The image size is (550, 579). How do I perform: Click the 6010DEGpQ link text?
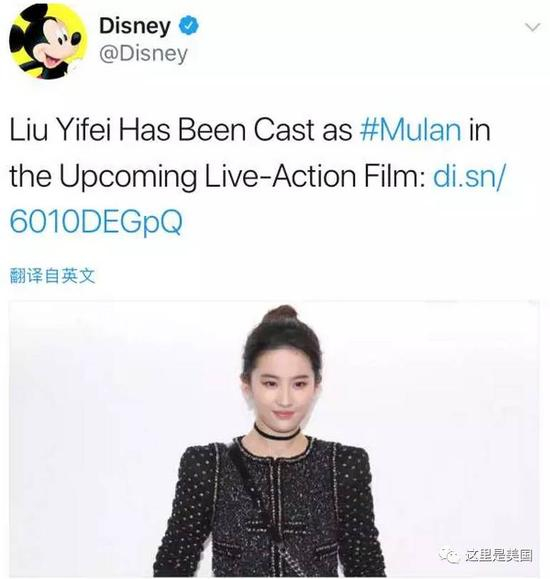pyautogui.click(x=96, y=222)
